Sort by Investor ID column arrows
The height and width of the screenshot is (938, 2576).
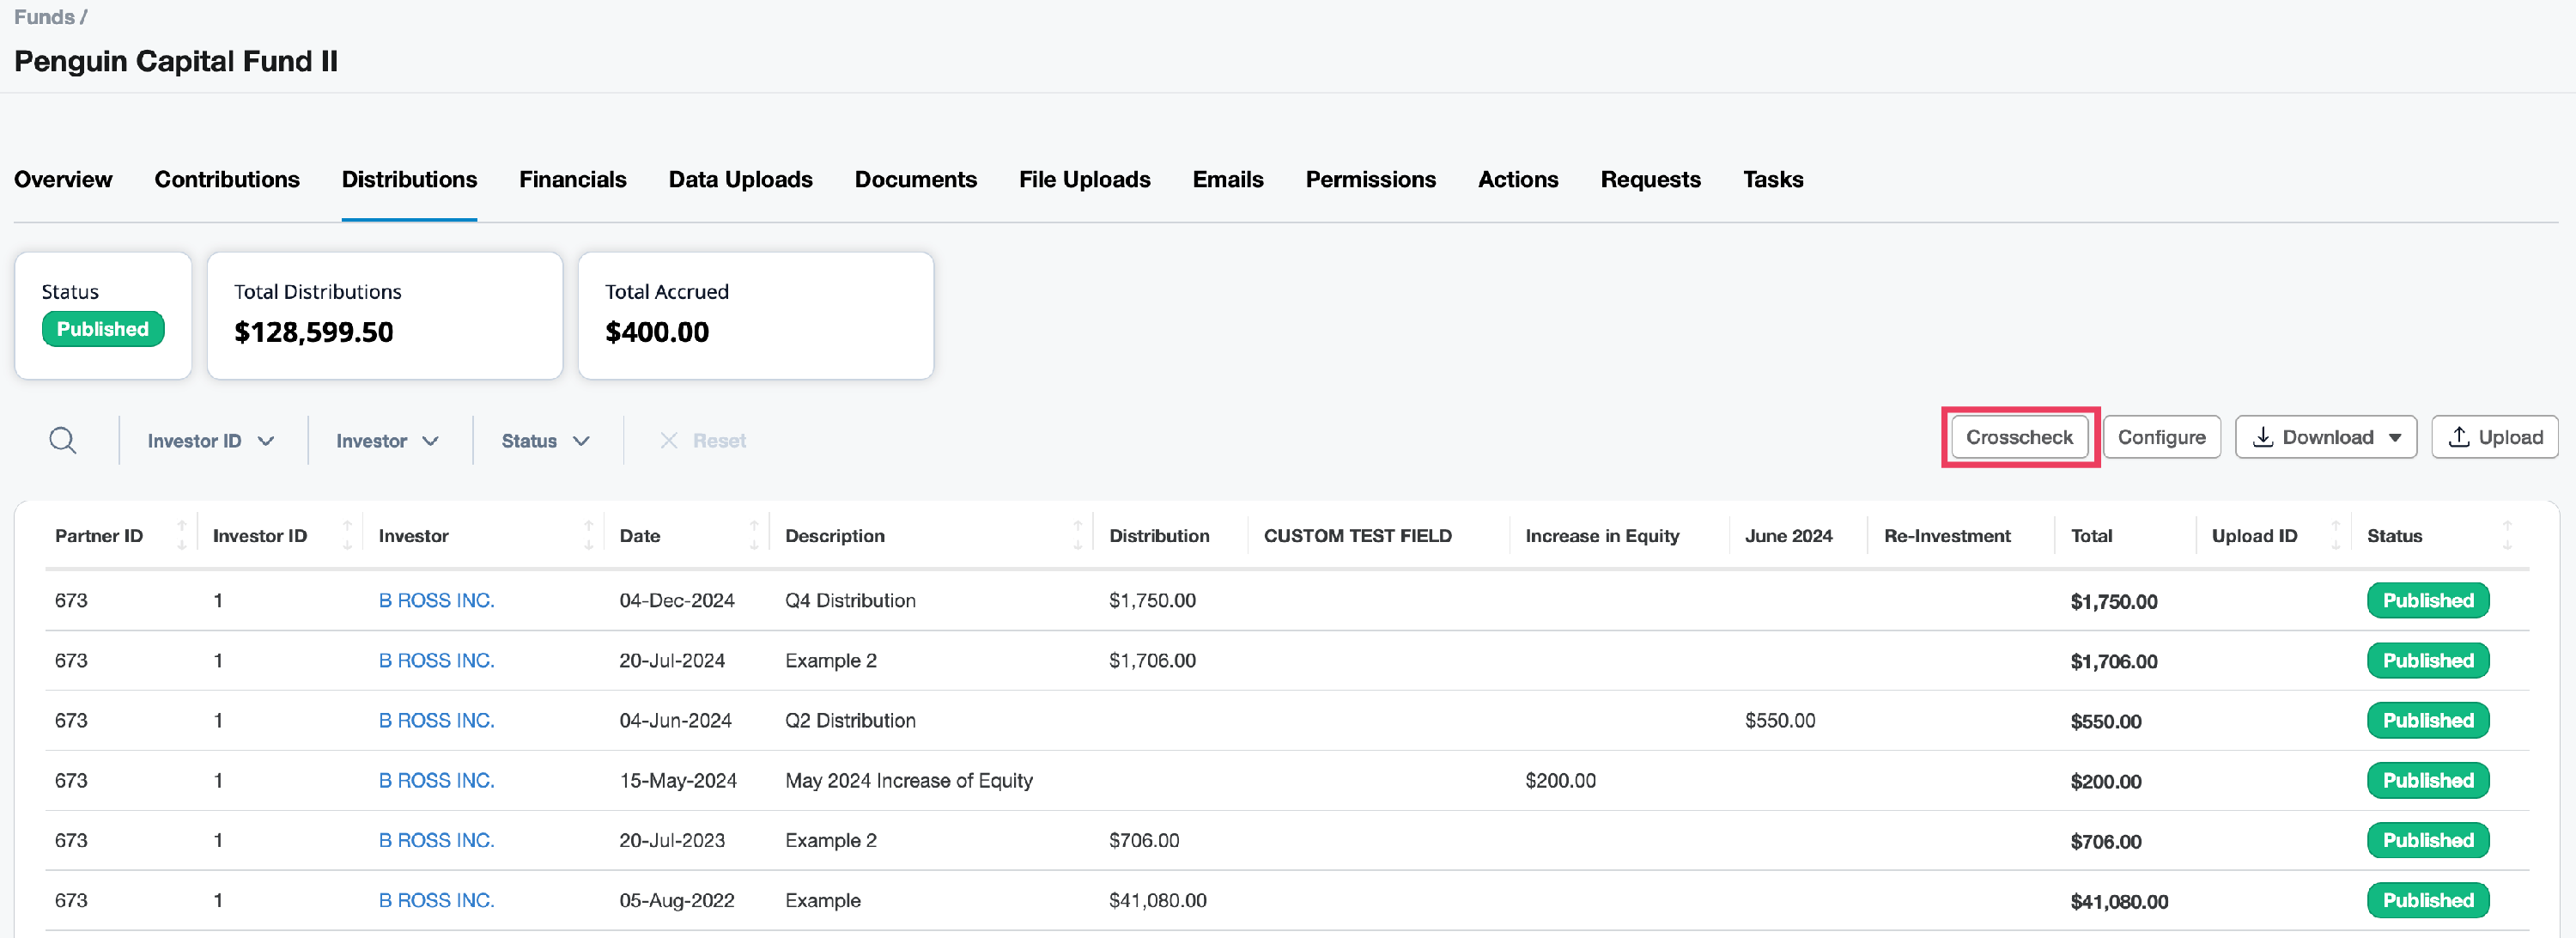click(346, 535)
